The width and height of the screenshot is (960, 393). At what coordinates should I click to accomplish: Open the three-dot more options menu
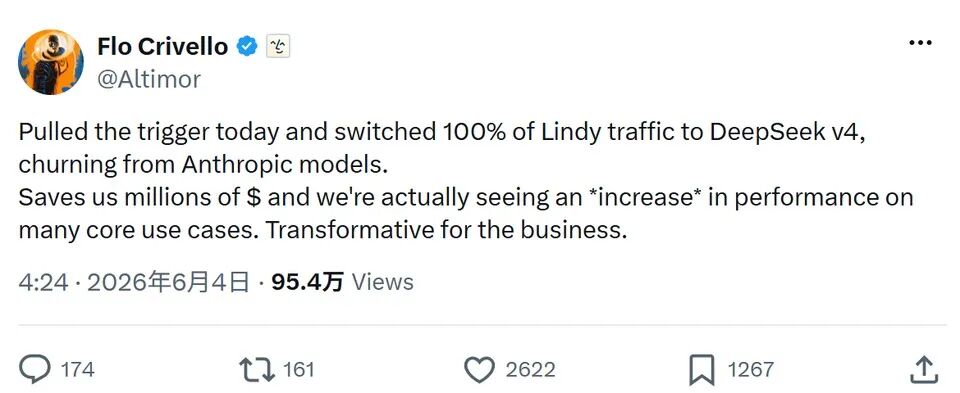click(921, 43)
